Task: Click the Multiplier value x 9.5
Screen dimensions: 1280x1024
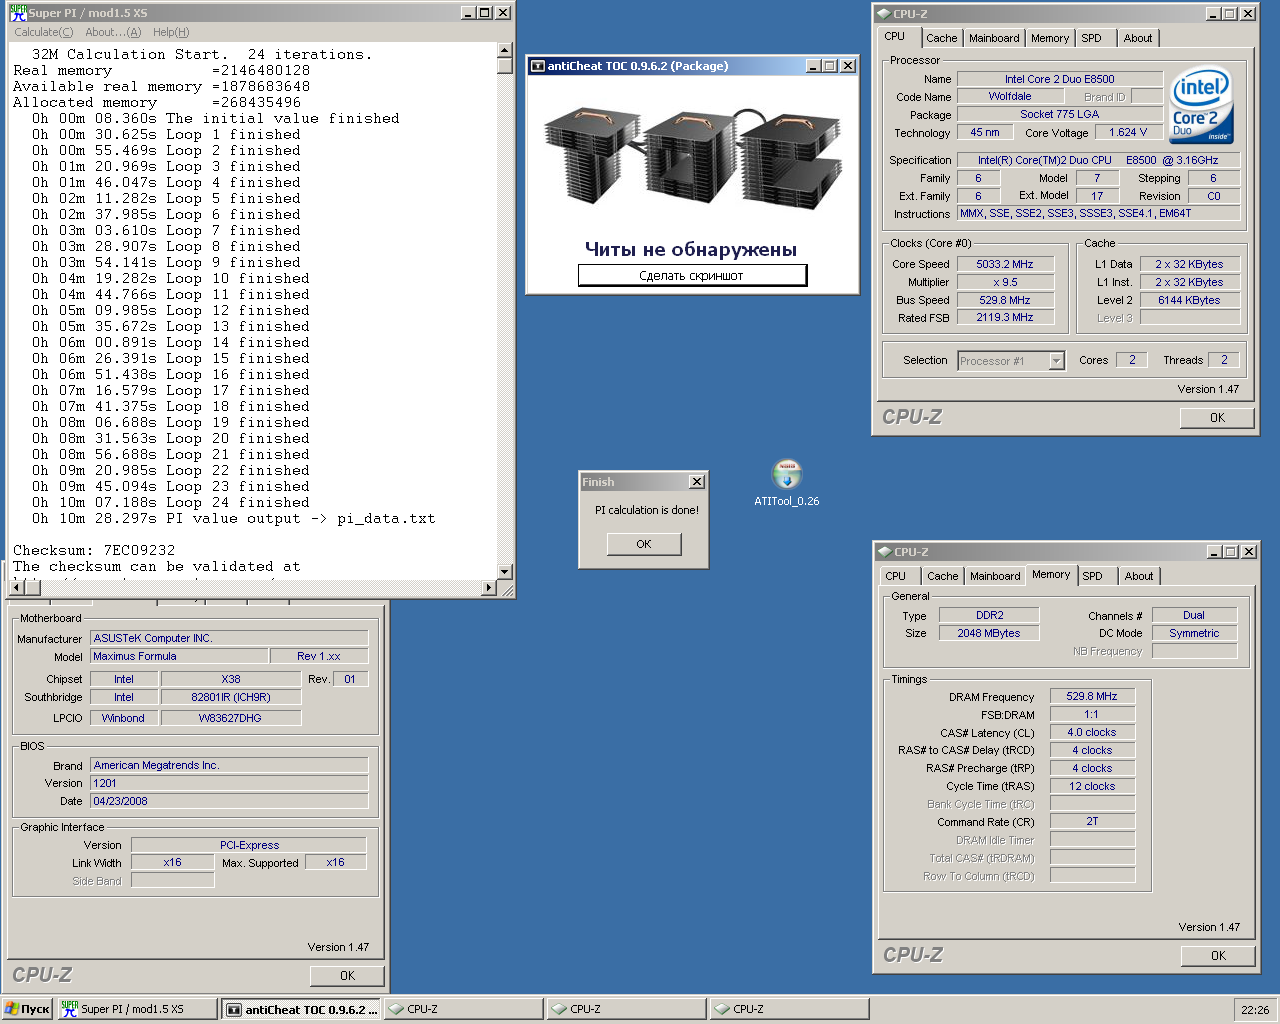Action: (1005, 282)
